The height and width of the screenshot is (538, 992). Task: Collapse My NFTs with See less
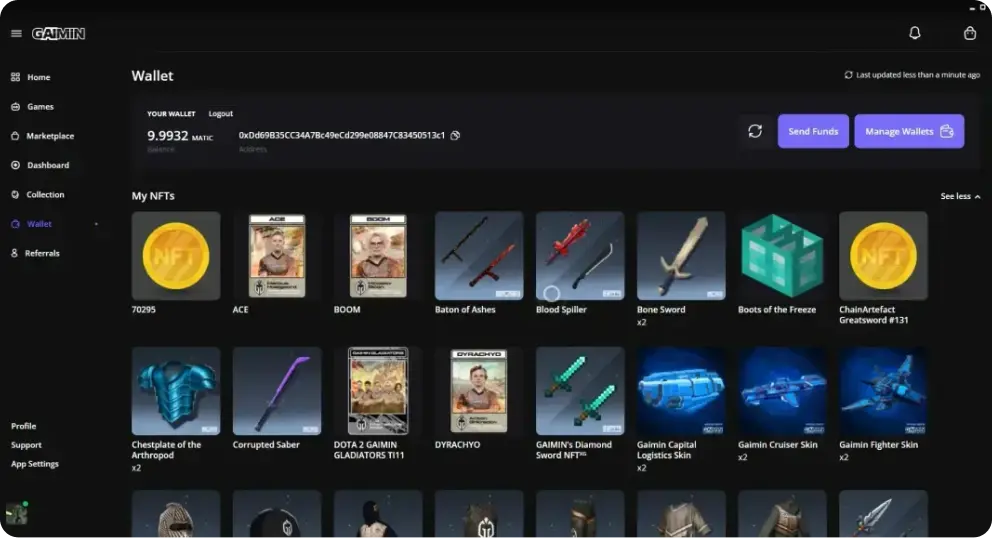[x=960, y=196]
